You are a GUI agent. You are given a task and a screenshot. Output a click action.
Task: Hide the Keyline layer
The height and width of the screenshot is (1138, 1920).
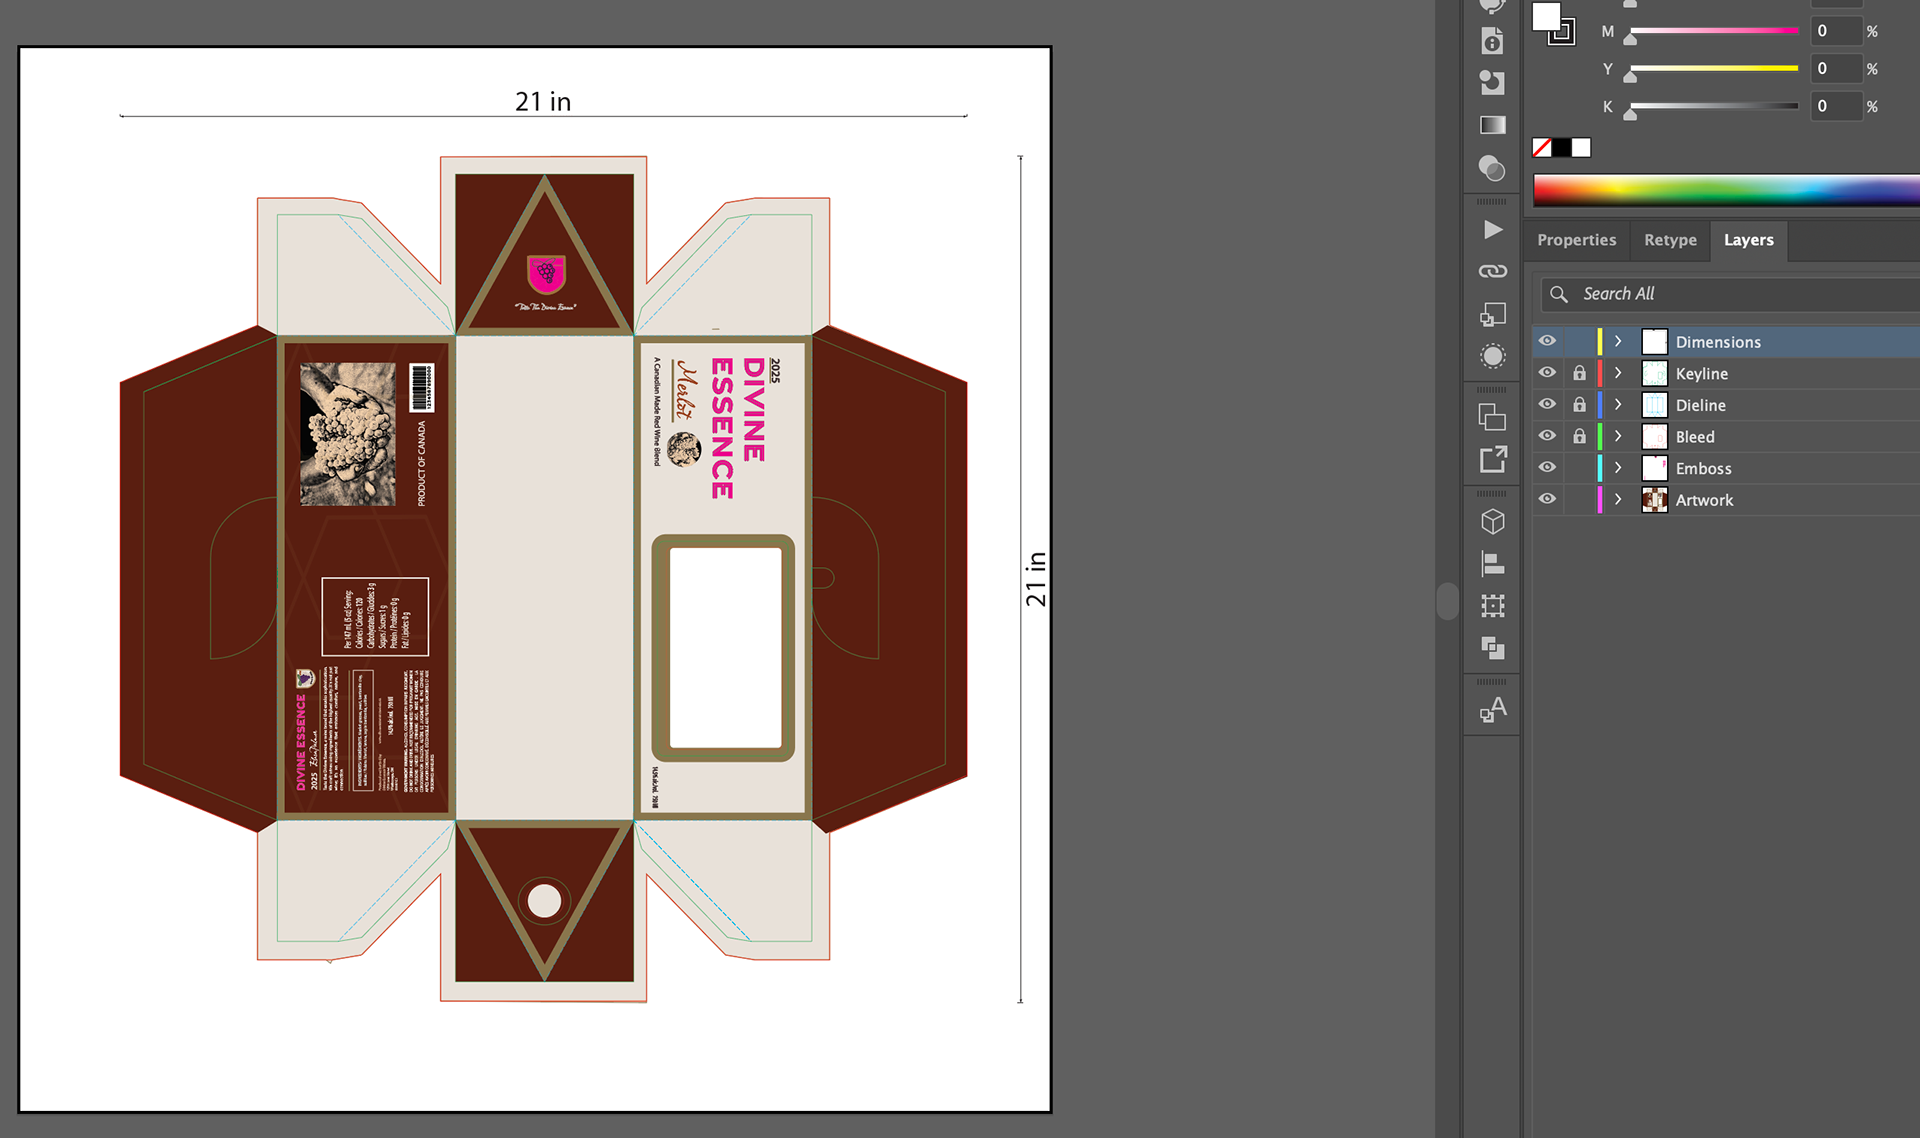[x=1547, y=373]
